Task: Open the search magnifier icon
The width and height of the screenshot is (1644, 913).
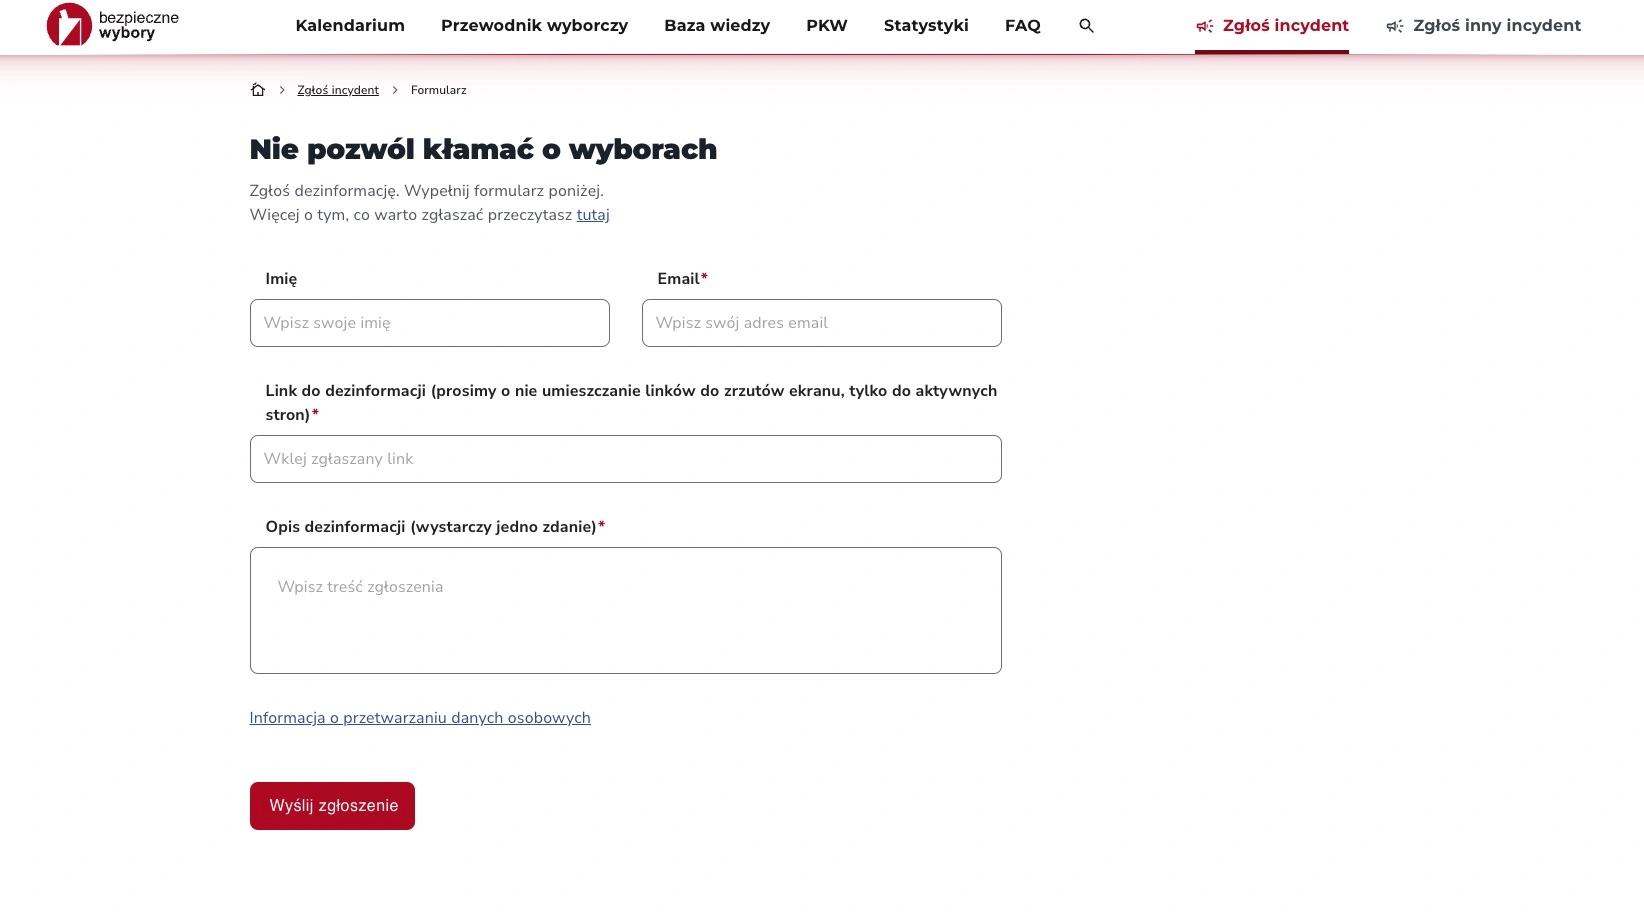Action: [x=1086, y=26]
